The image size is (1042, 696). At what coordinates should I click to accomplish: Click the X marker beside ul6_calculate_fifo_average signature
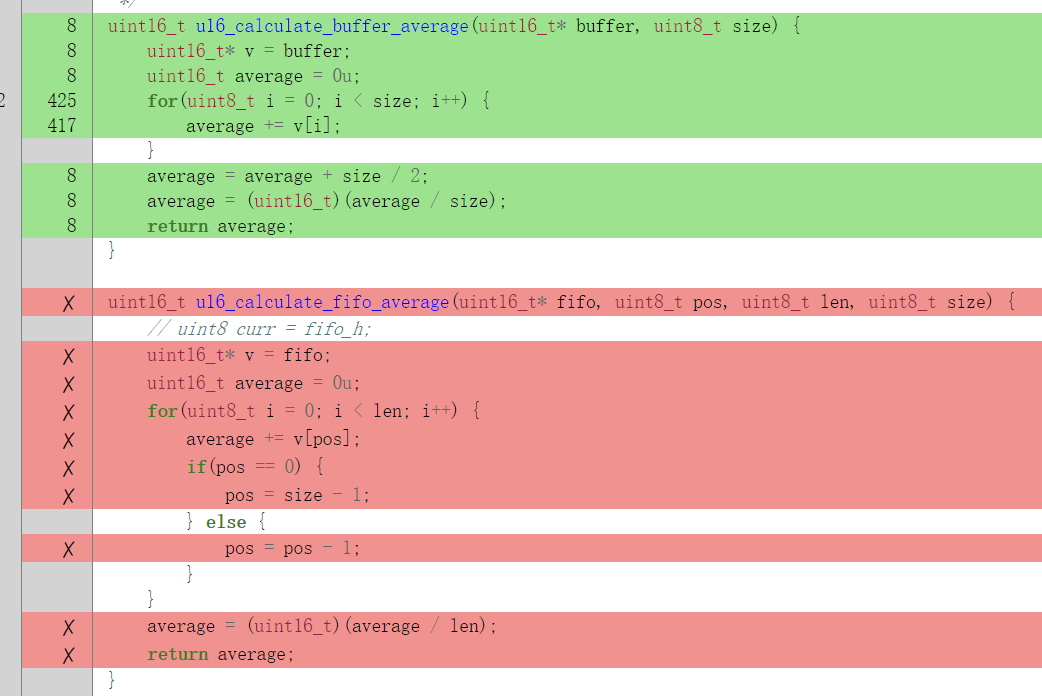coord(68,303)
